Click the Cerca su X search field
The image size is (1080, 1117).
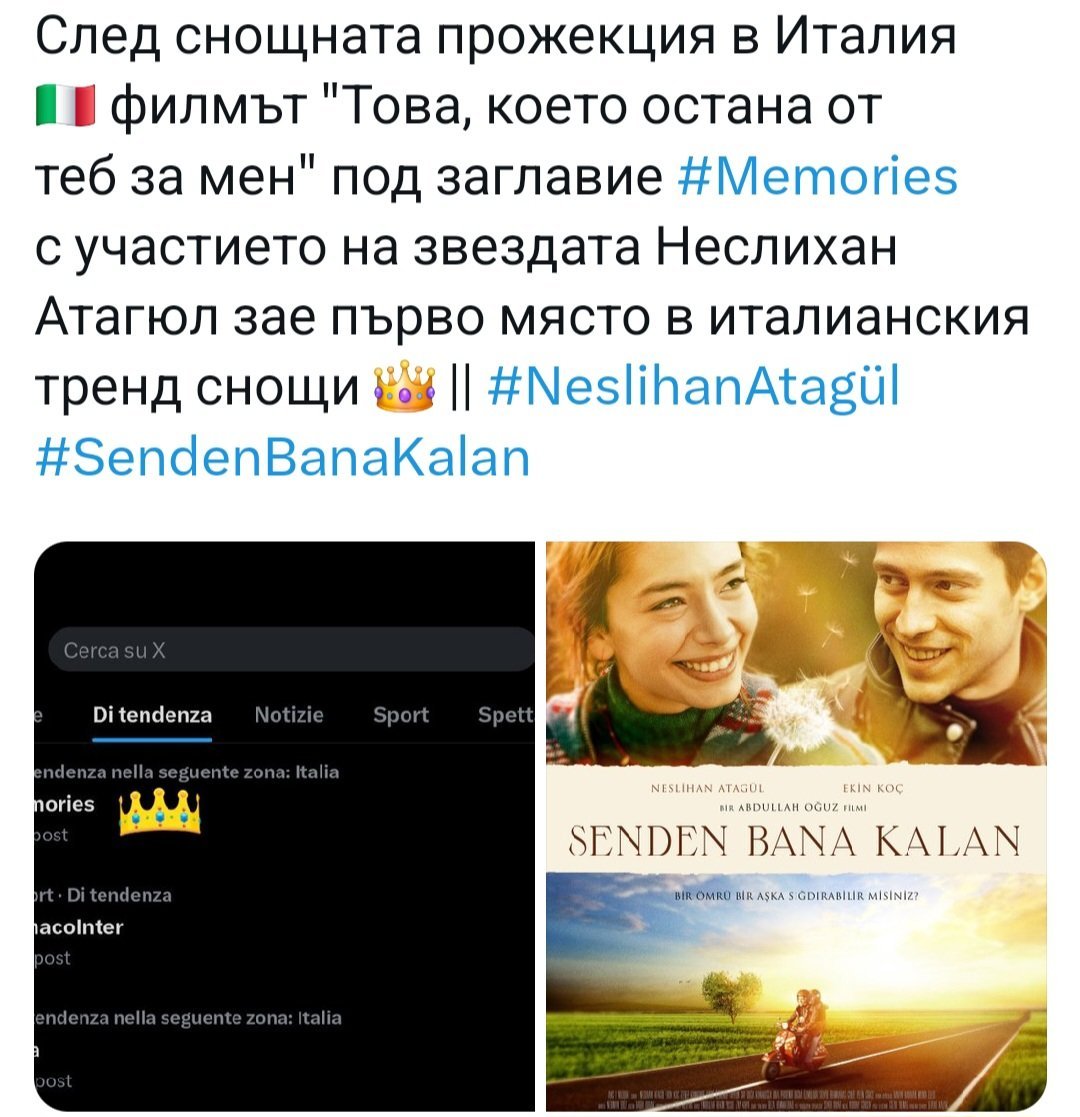(x=291, y=650)
